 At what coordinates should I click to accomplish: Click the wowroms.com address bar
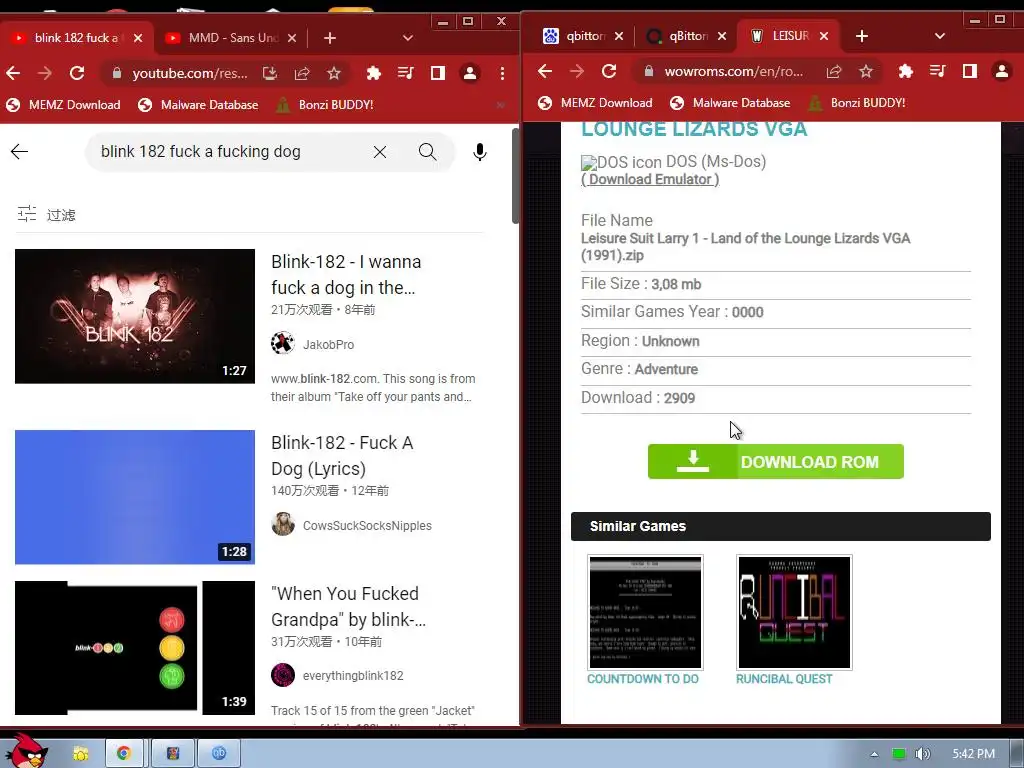pos(733,71)
